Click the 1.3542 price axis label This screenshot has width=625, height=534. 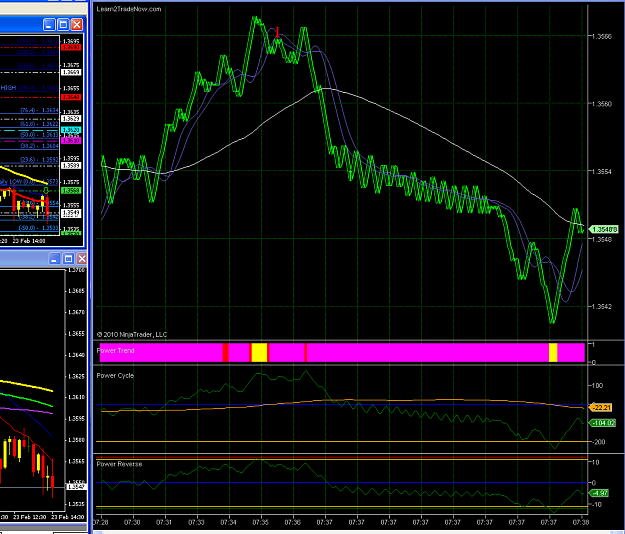point(601,306)
